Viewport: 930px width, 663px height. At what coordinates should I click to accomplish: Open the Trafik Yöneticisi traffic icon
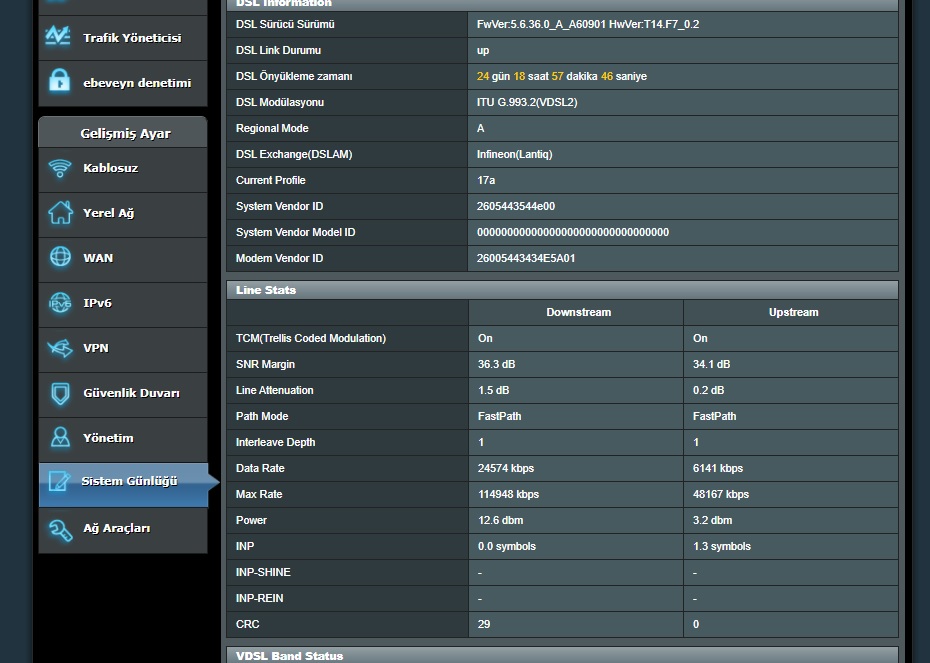click(58, 37)
